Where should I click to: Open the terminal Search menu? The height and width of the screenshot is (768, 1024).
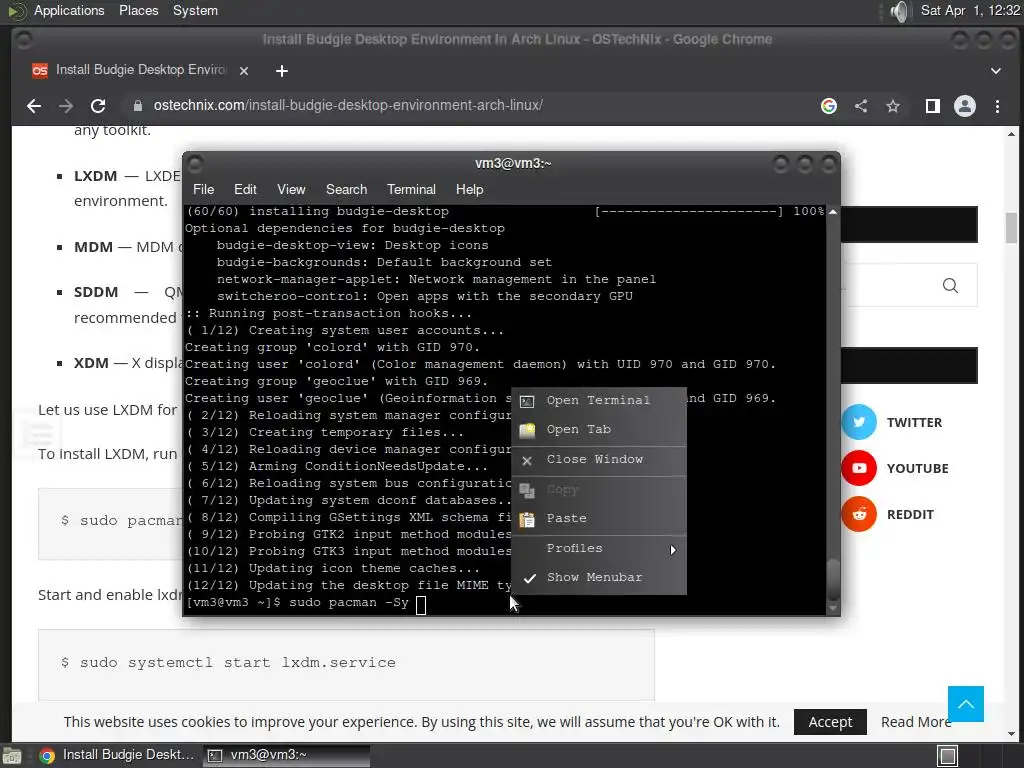(x=346, y=189)
